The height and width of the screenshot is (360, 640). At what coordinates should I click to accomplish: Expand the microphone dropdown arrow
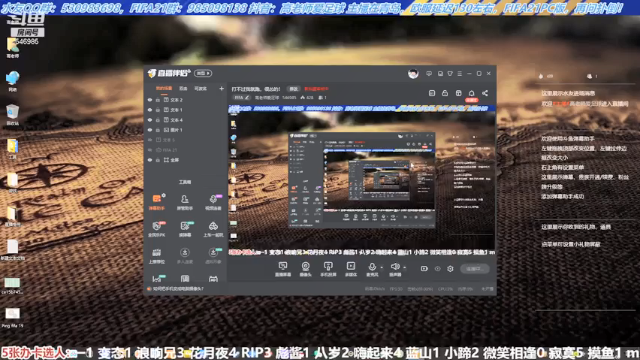[x=382, y=268]
